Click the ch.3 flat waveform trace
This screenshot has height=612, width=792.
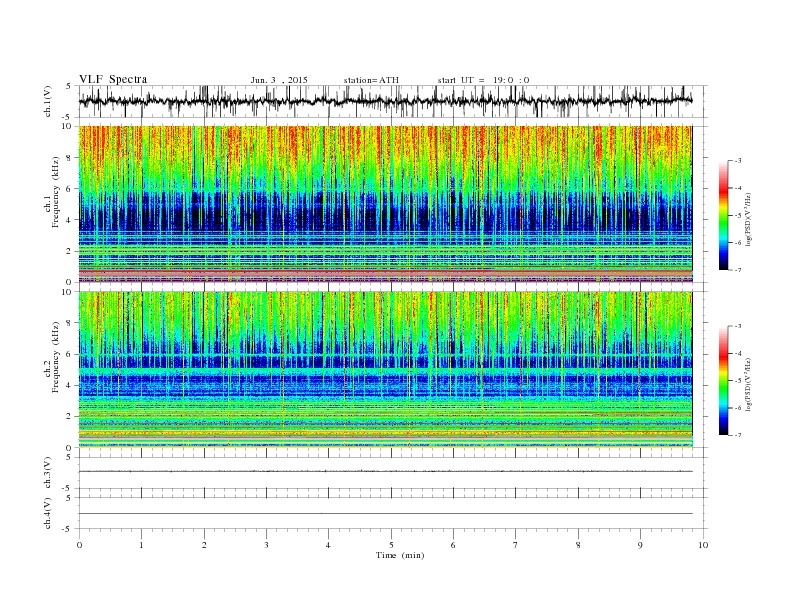[385, 471]
